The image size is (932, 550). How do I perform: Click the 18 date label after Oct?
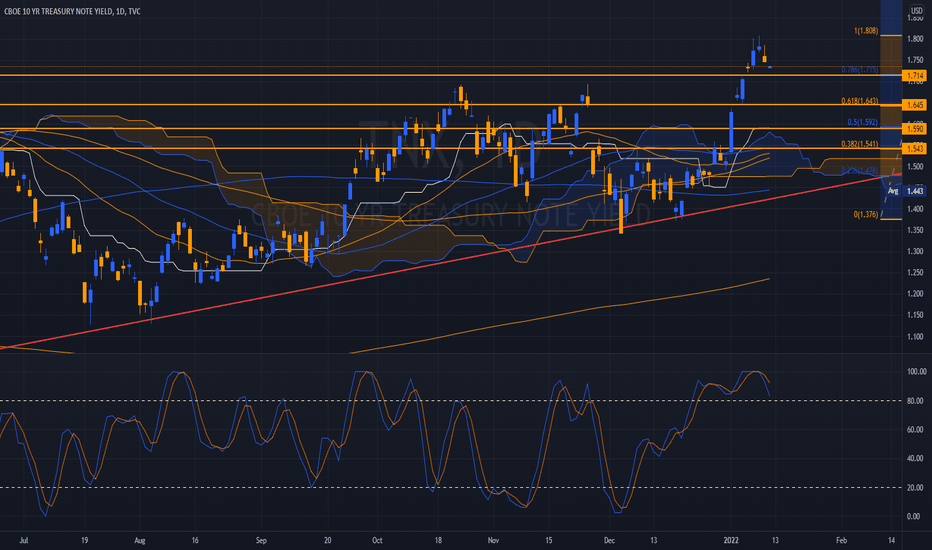point(438,540)
